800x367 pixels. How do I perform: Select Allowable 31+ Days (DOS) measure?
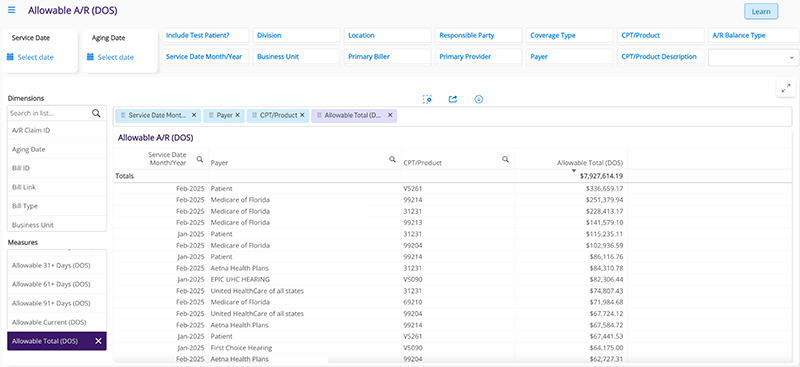[57, 265]
